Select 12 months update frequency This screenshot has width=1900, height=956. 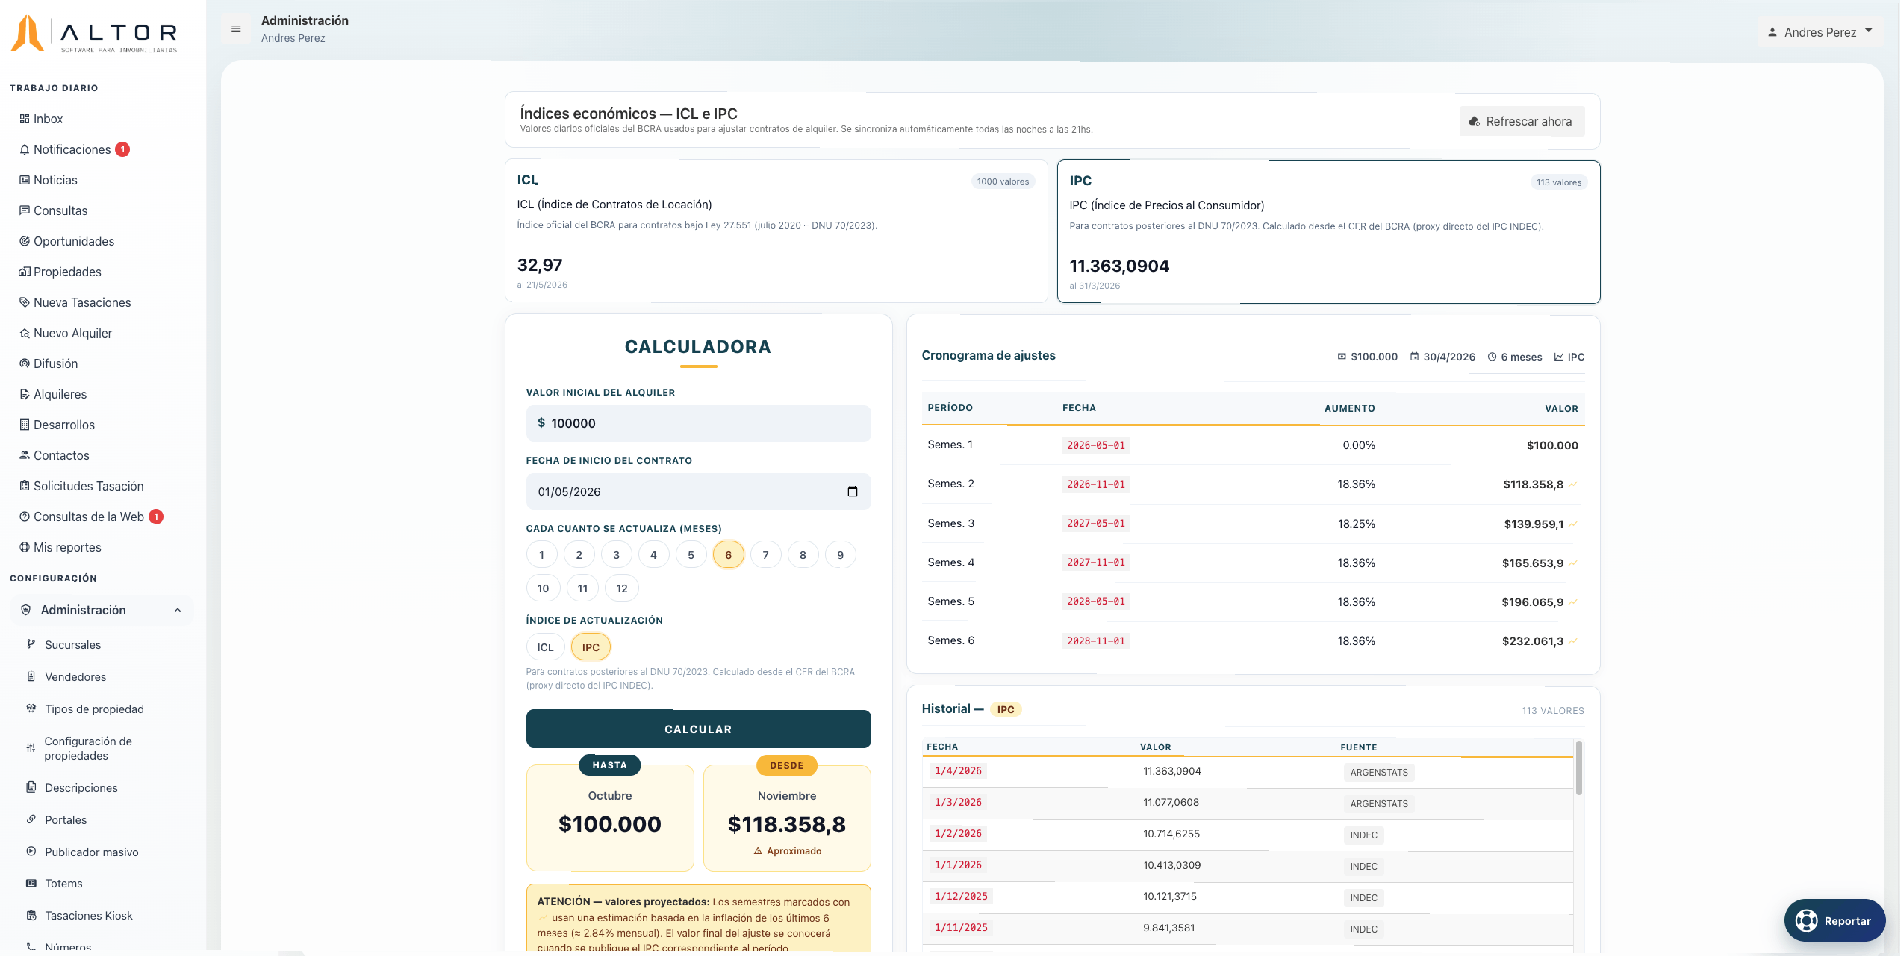coord(622,589)
